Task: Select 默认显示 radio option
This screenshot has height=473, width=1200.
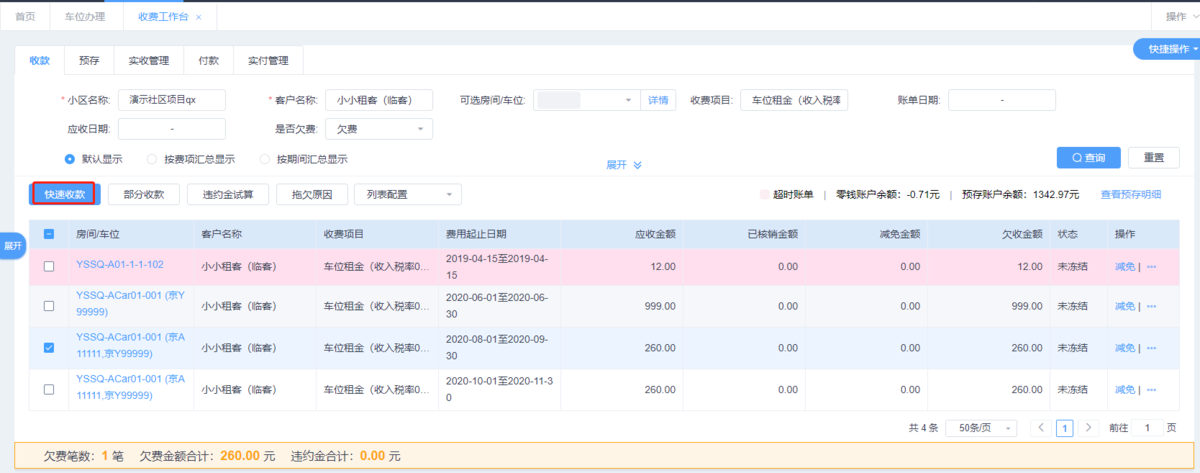Action: [x=70, y=159]
